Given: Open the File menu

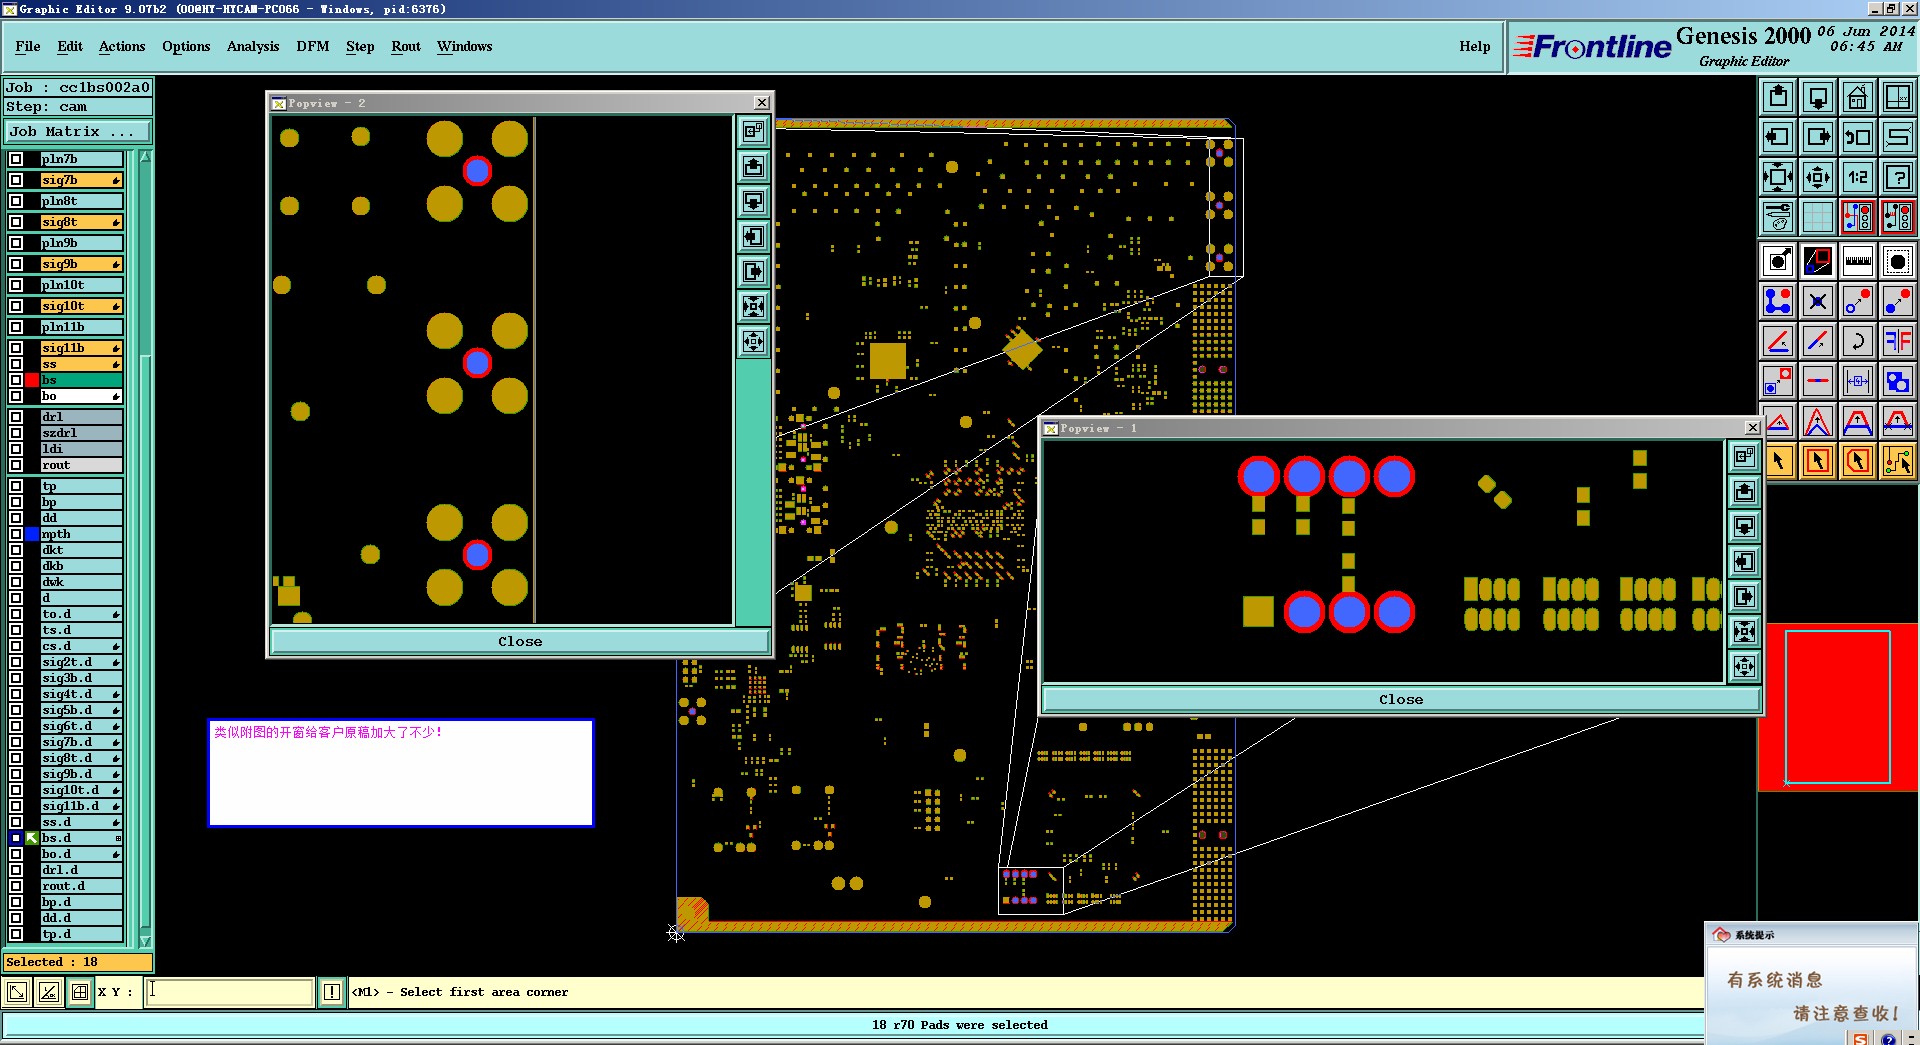Looking at the screenshot, I should (x=28, y=46).
